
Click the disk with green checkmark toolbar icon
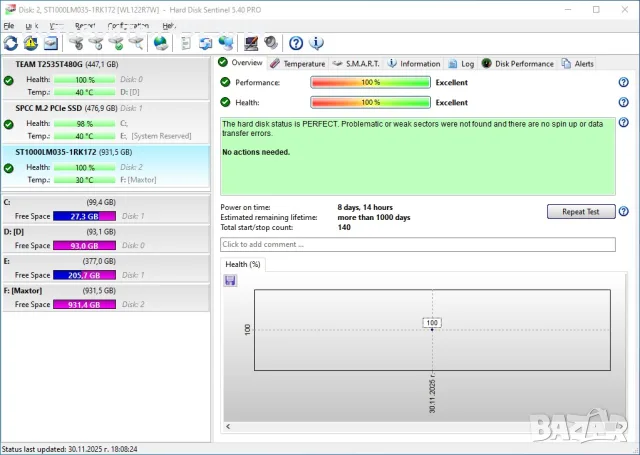coord(116,43)
